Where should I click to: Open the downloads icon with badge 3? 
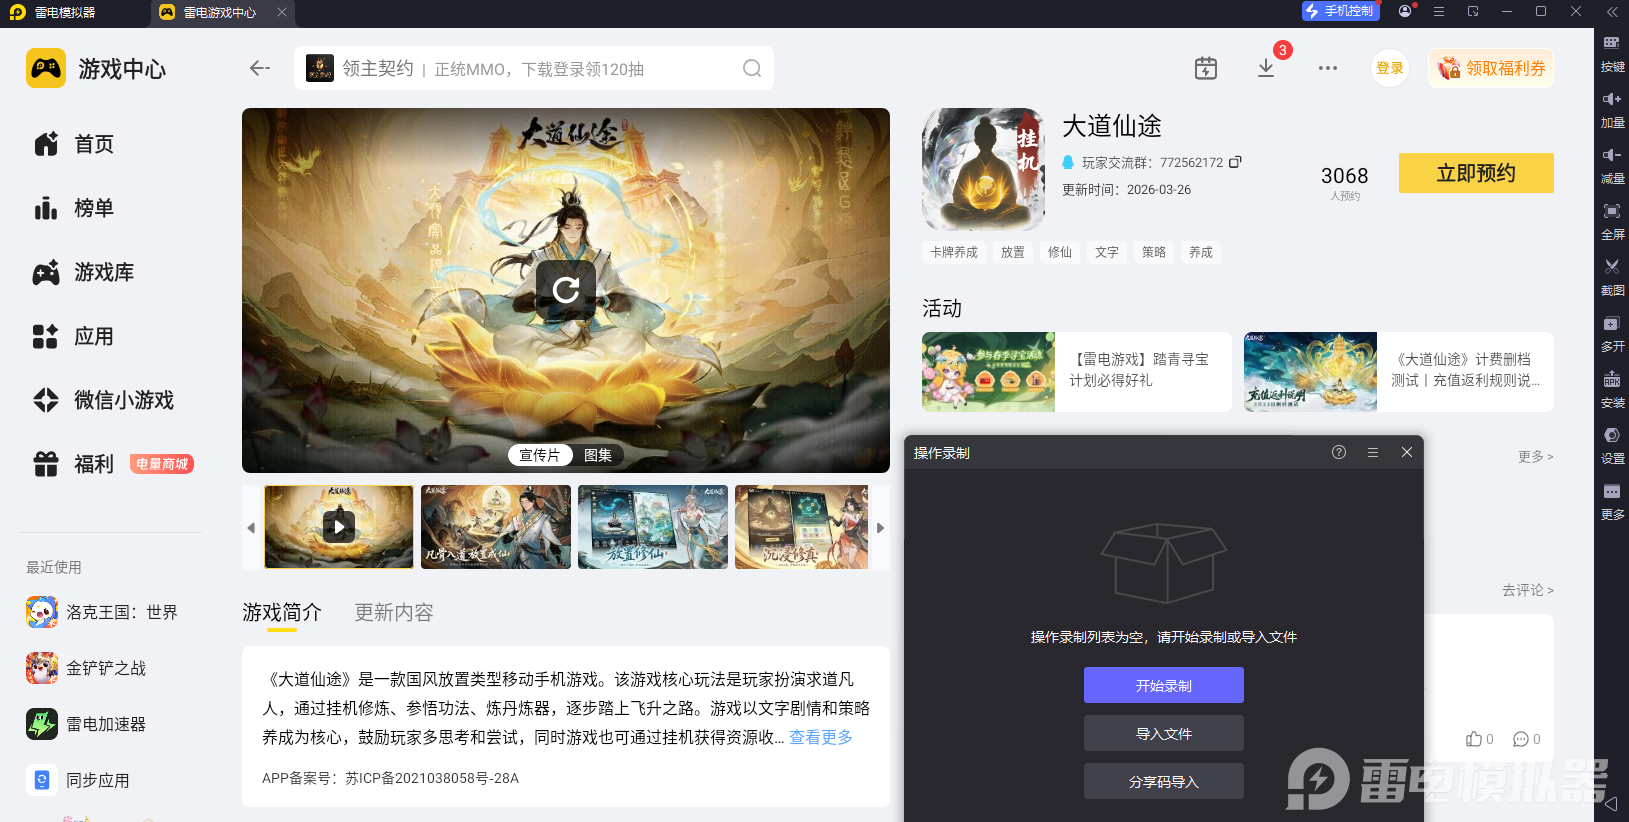click(x=1266, y=68)
